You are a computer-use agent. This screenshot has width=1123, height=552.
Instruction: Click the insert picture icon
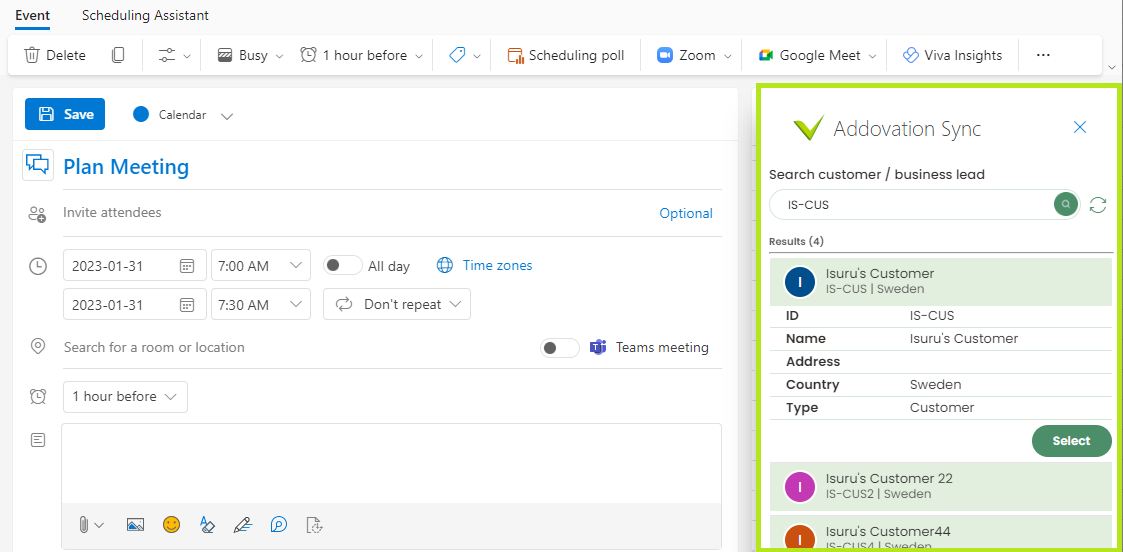[135, 525]
